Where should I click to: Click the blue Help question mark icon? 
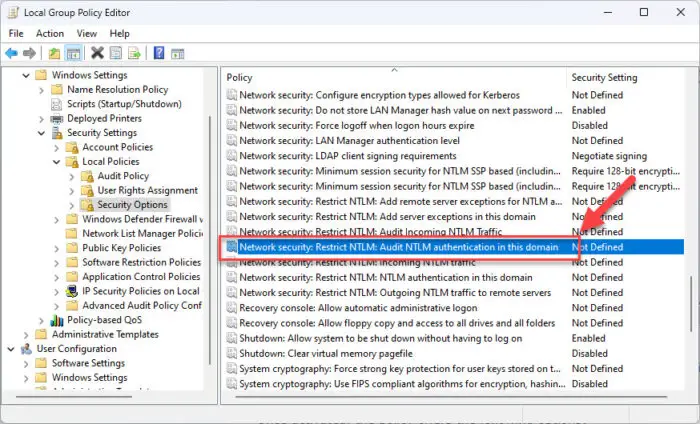click(158, 53)
